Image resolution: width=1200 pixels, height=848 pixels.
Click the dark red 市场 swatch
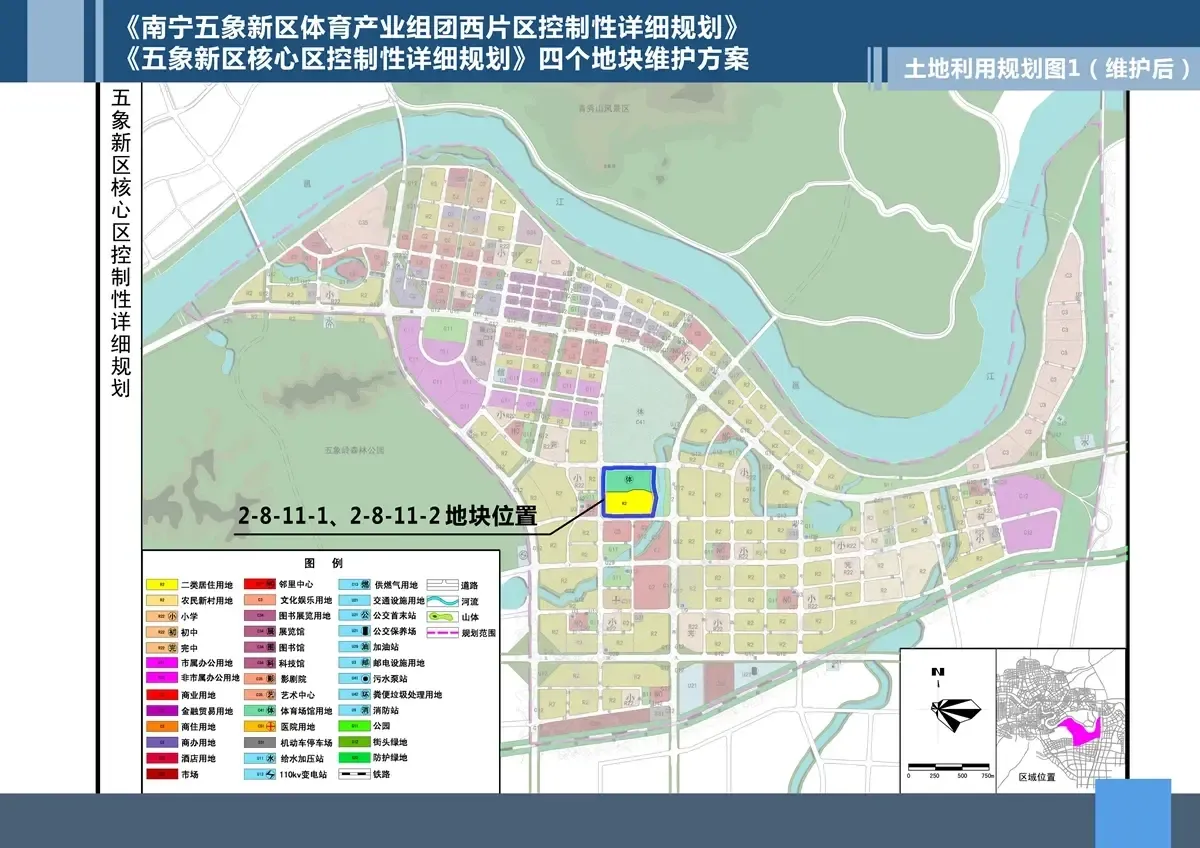pos(162,774)
